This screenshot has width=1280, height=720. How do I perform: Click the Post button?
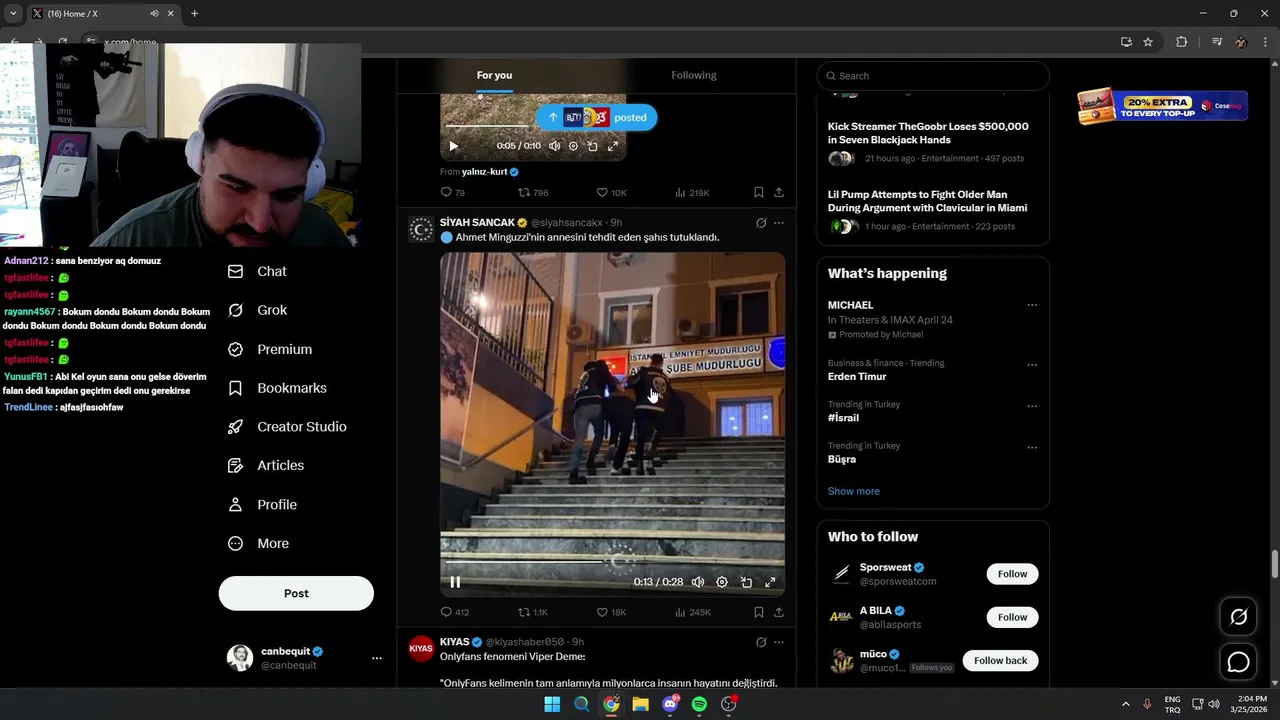pos(296,593)
